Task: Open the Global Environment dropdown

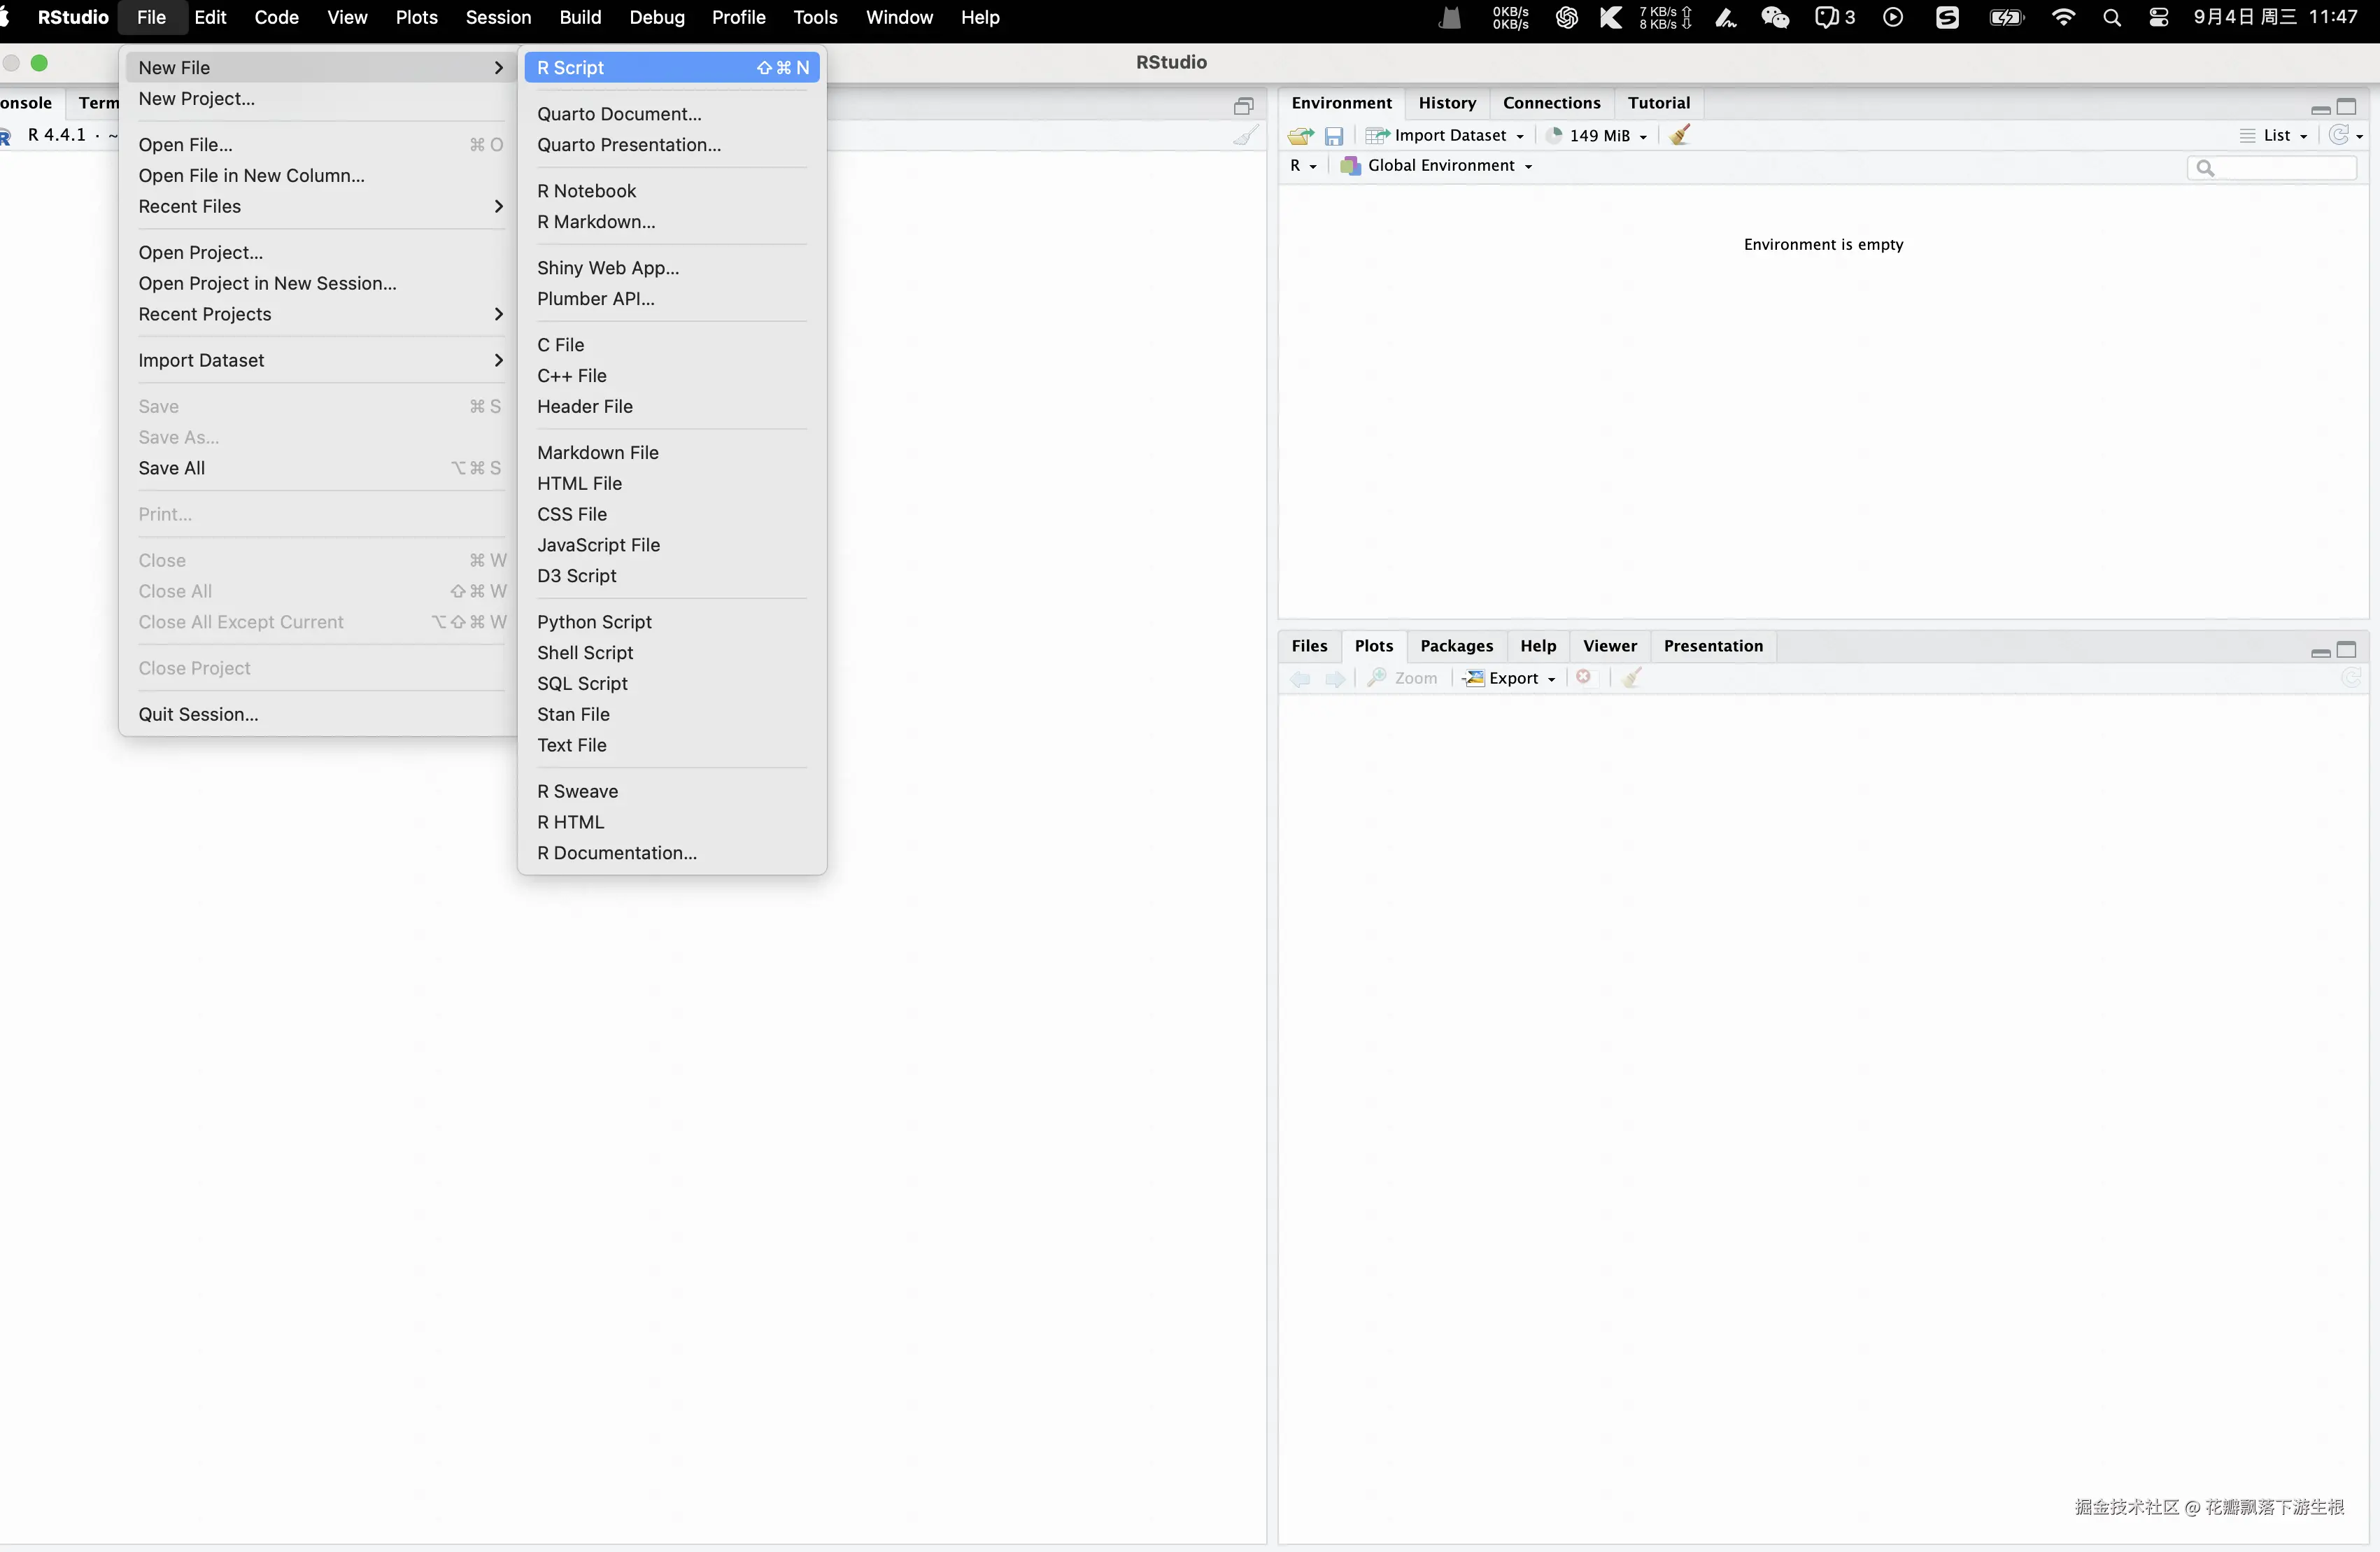Action: coord(1441,166)
